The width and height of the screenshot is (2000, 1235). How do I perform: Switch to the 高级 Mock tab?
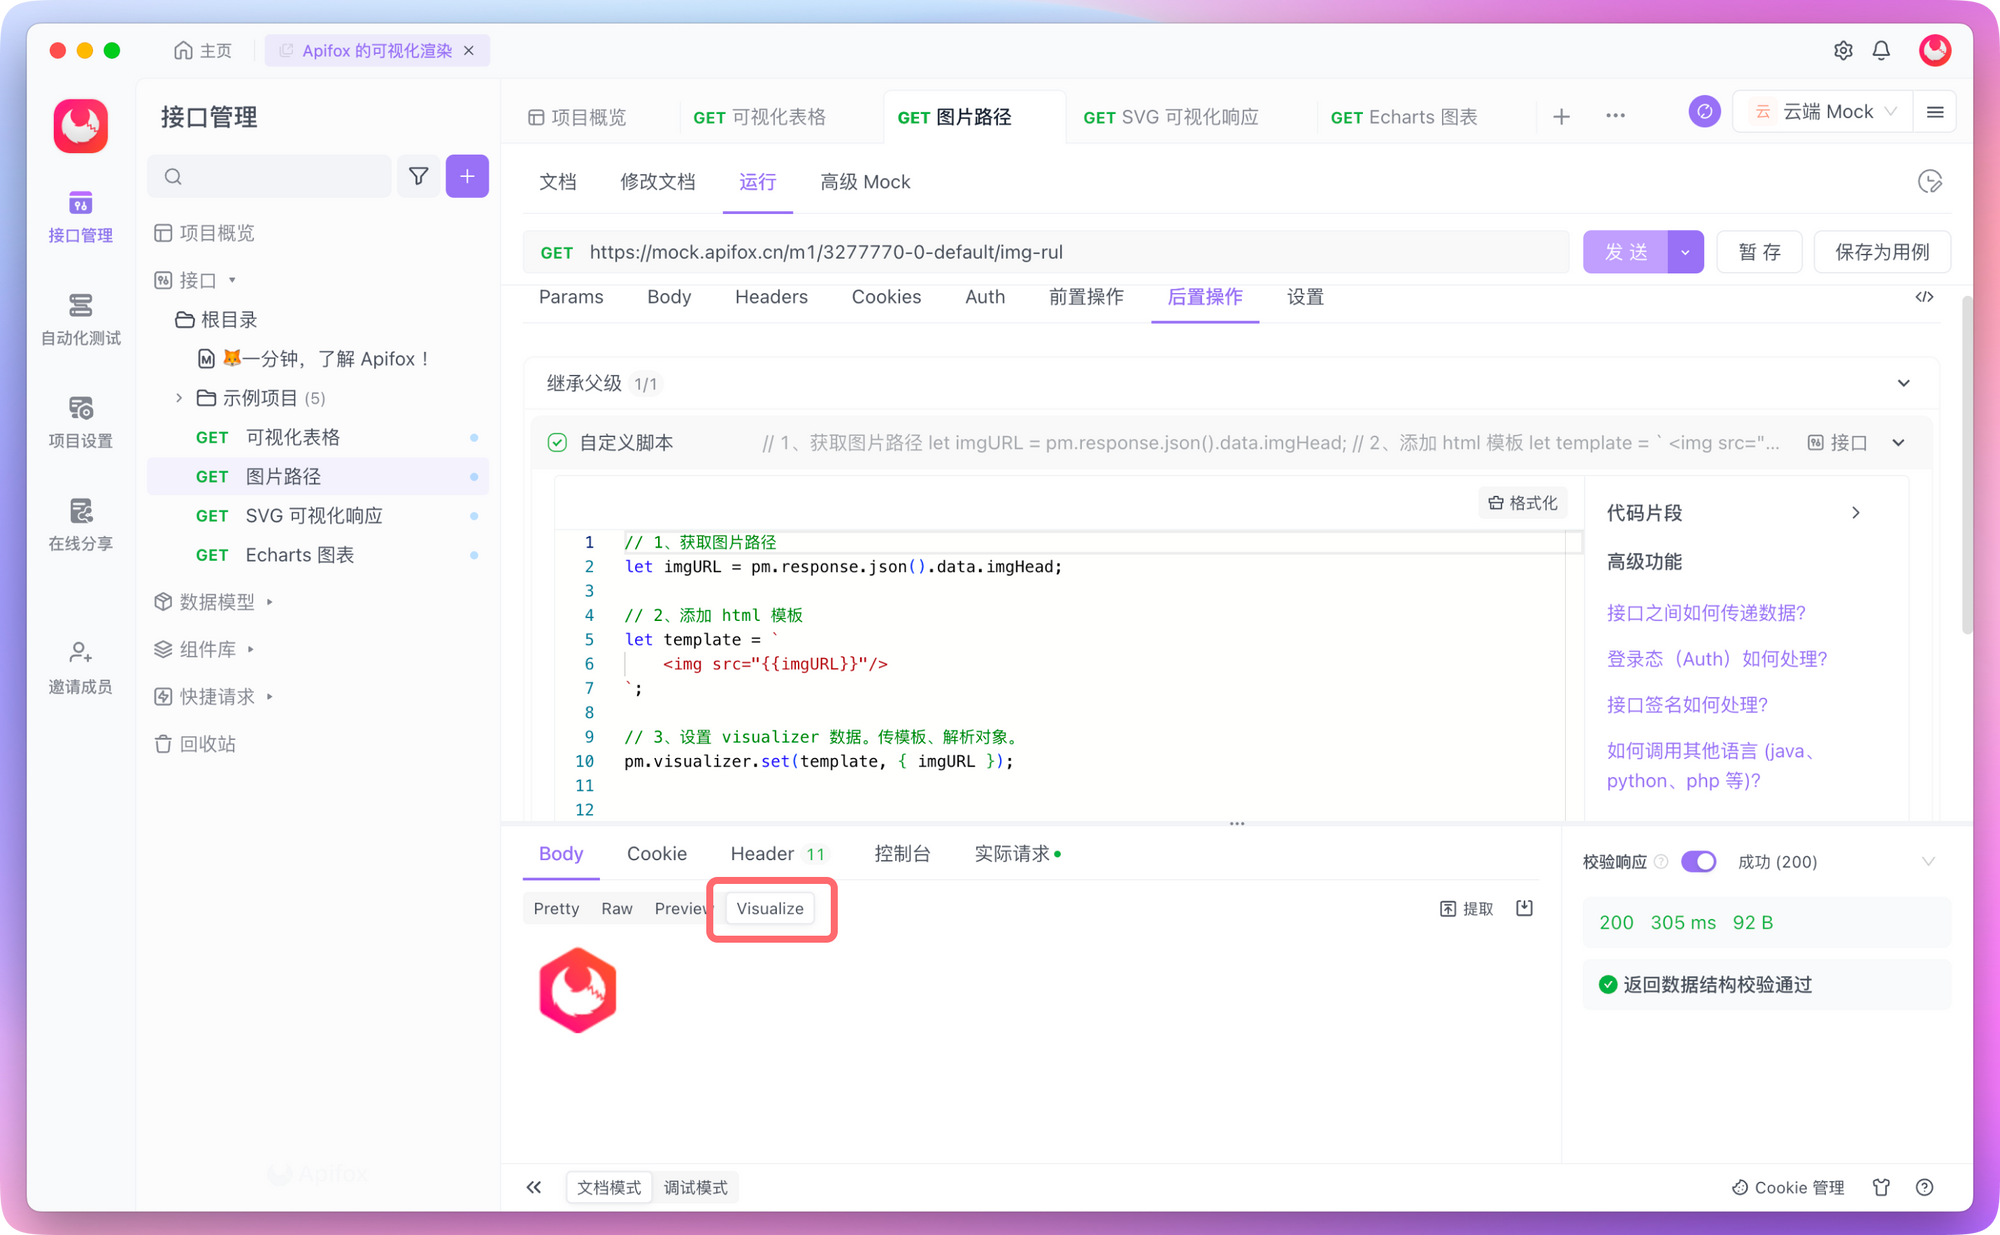pyautogui.click(x=865, y=182)
